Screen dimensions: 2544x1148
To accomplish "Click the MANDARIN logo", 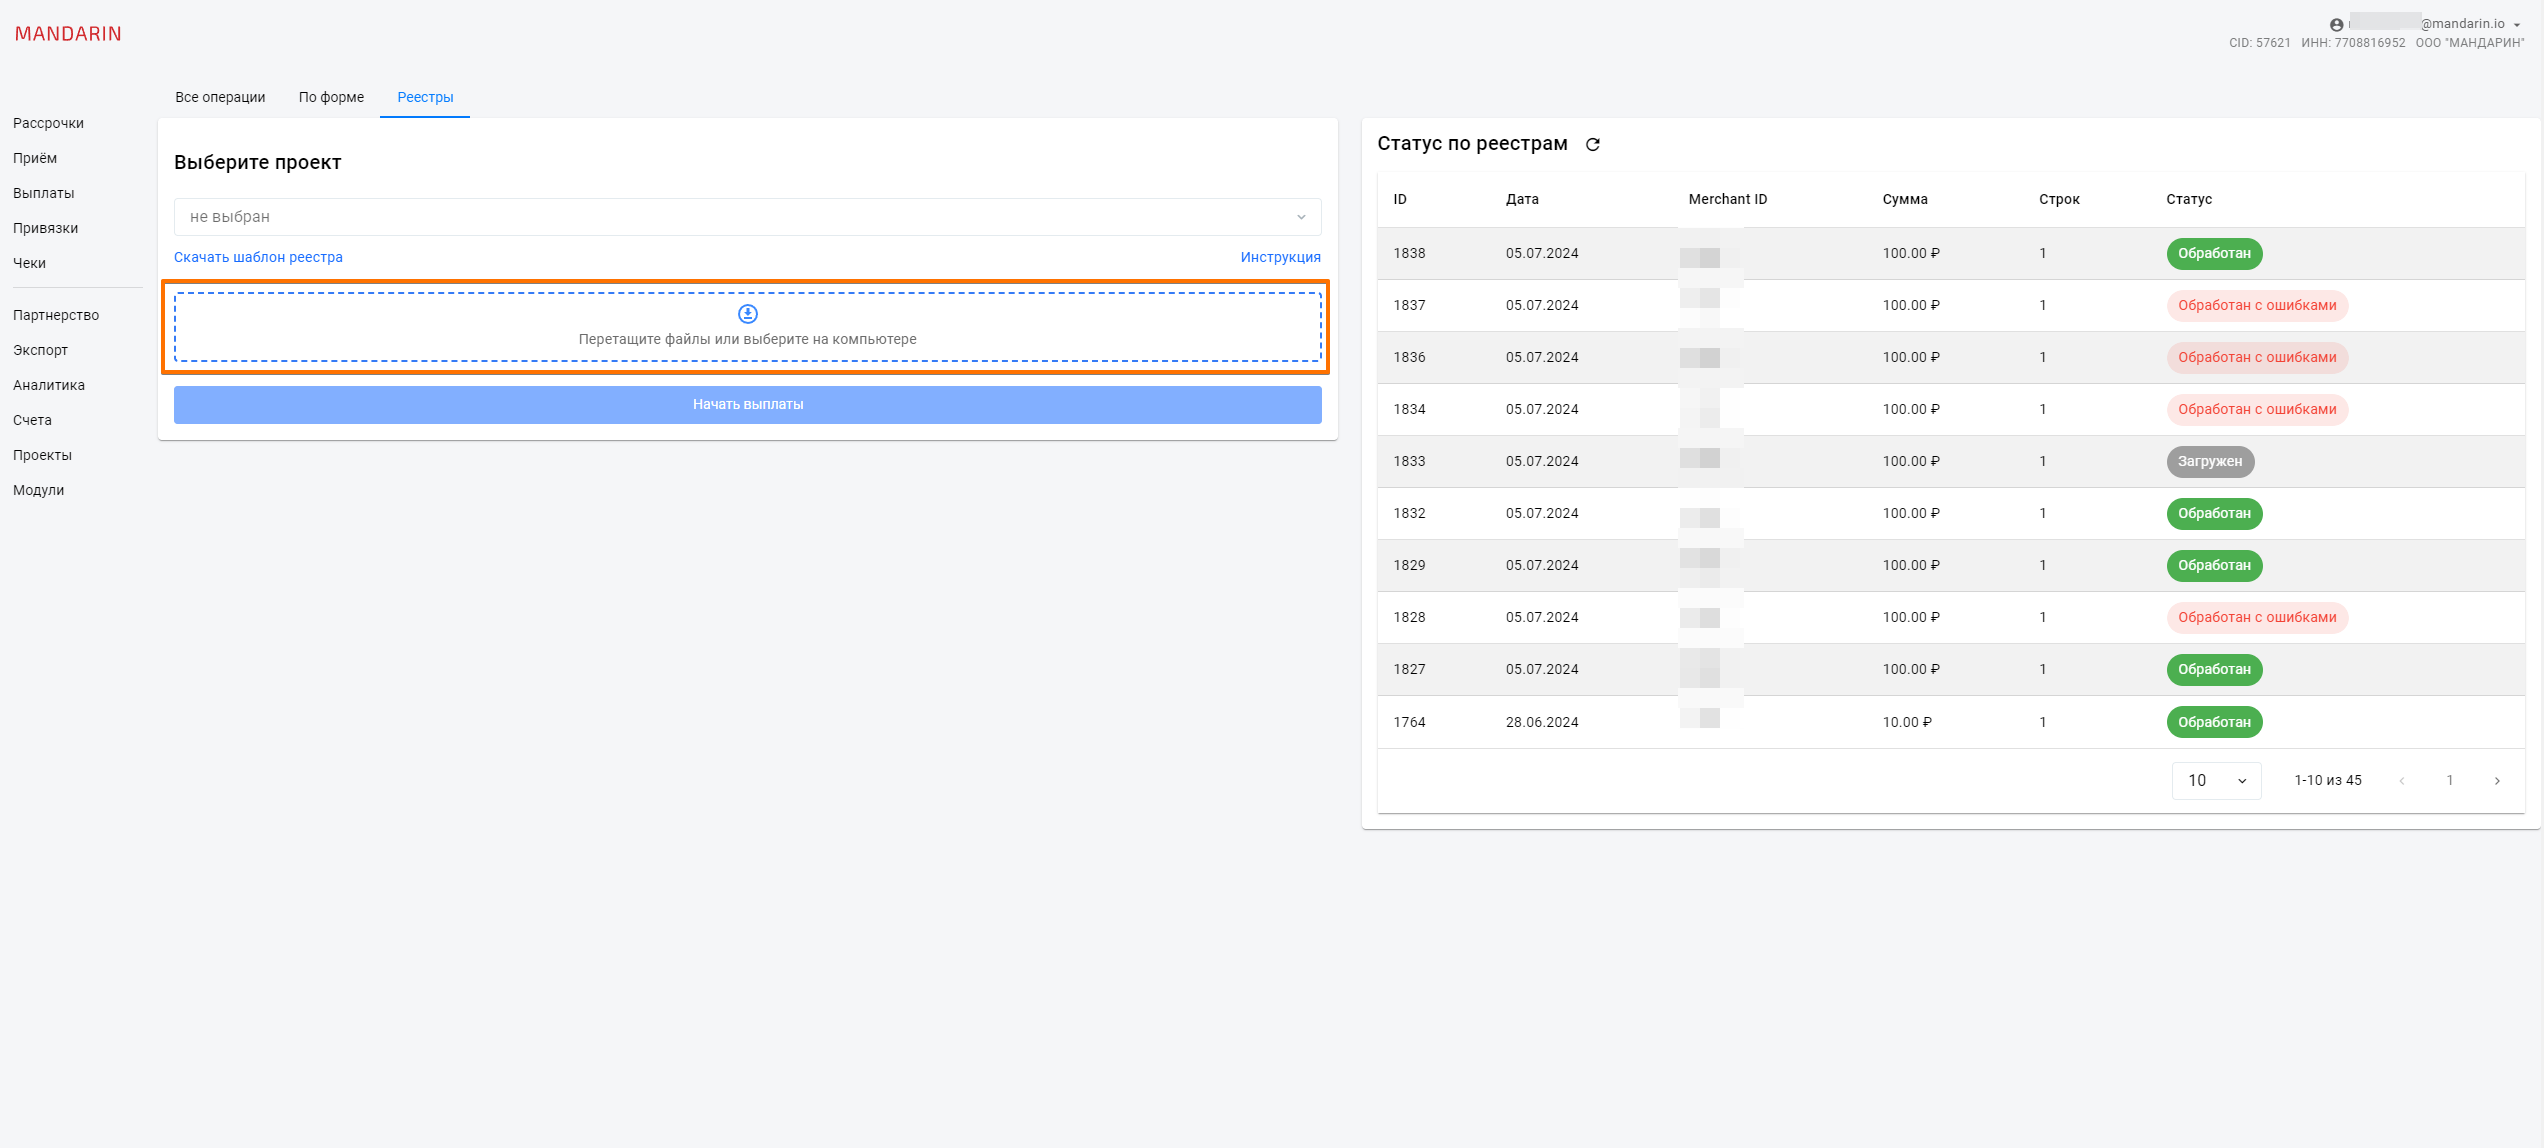I will coord(68,34).
